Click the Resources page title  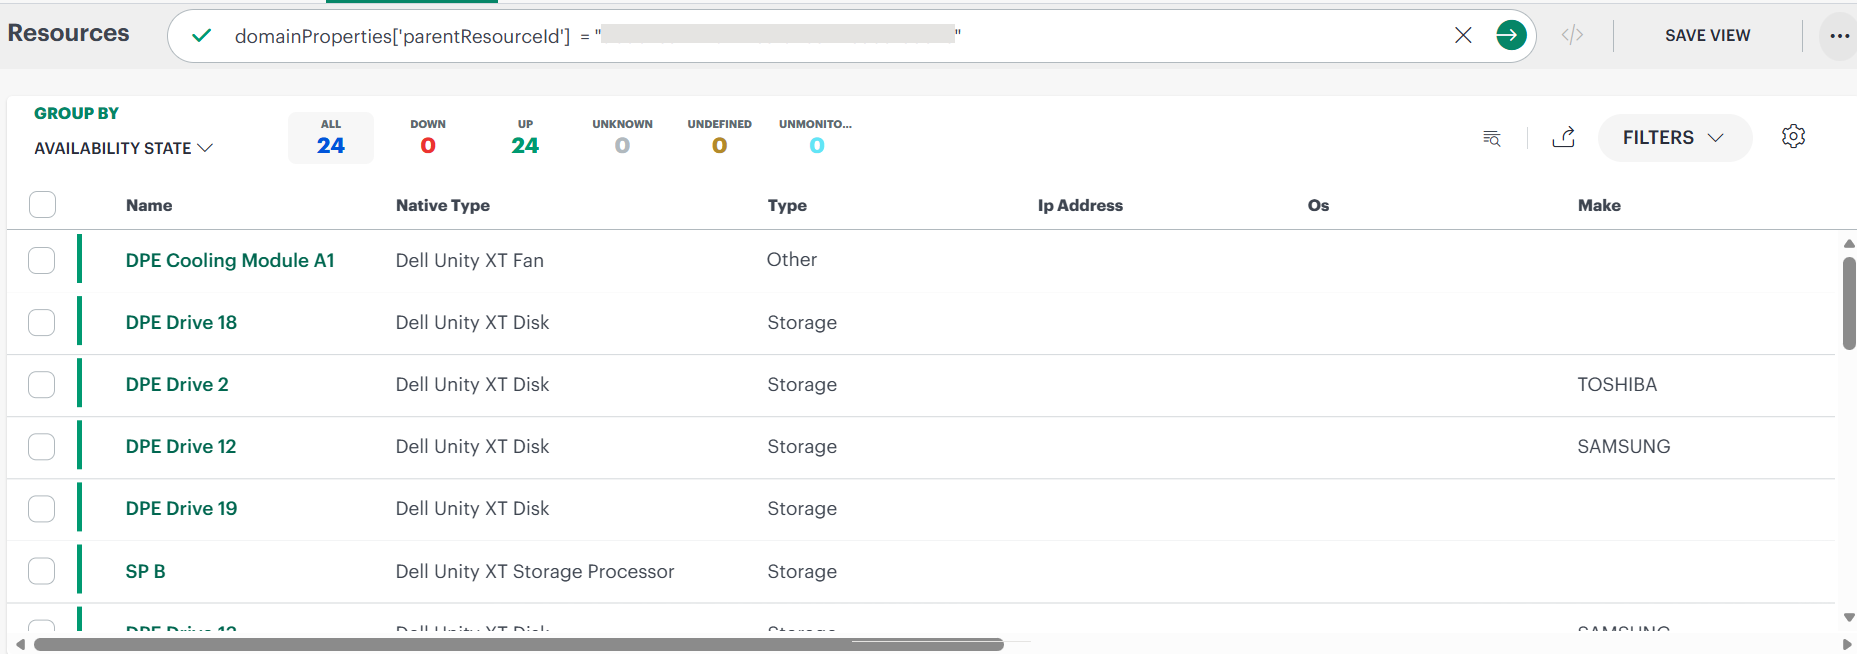[68, 33]
